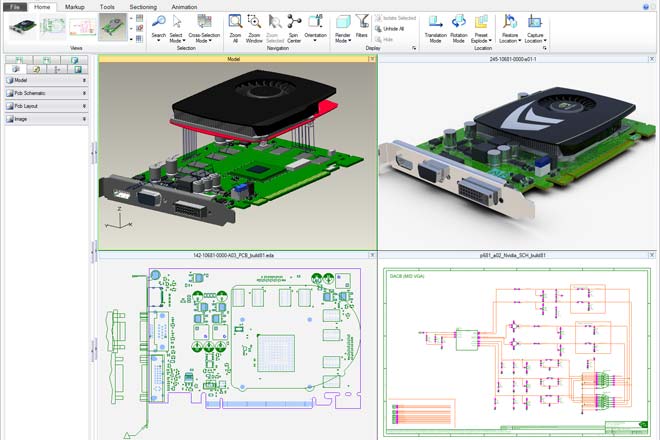Click the Filters funnel icon
This screenshot has height=440, width=660.
point(362,21)
